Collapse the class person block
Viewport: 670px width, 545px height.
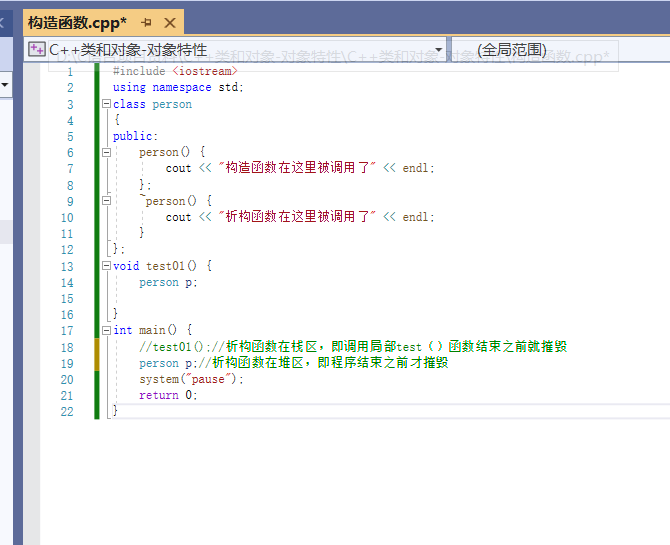[x=106, y=104]
